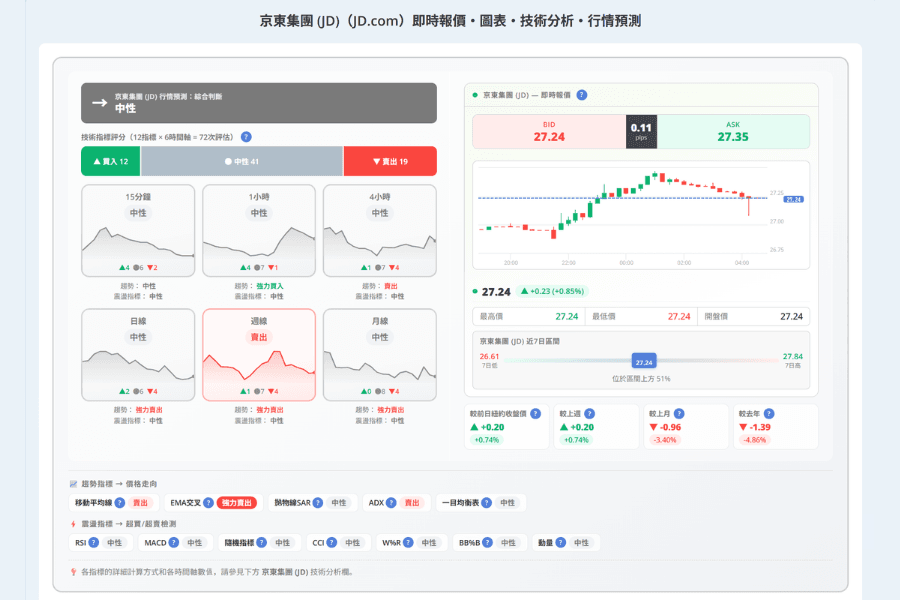
Task: Click the 7日低 value 26.61
Action: click(x=489, y=357)
